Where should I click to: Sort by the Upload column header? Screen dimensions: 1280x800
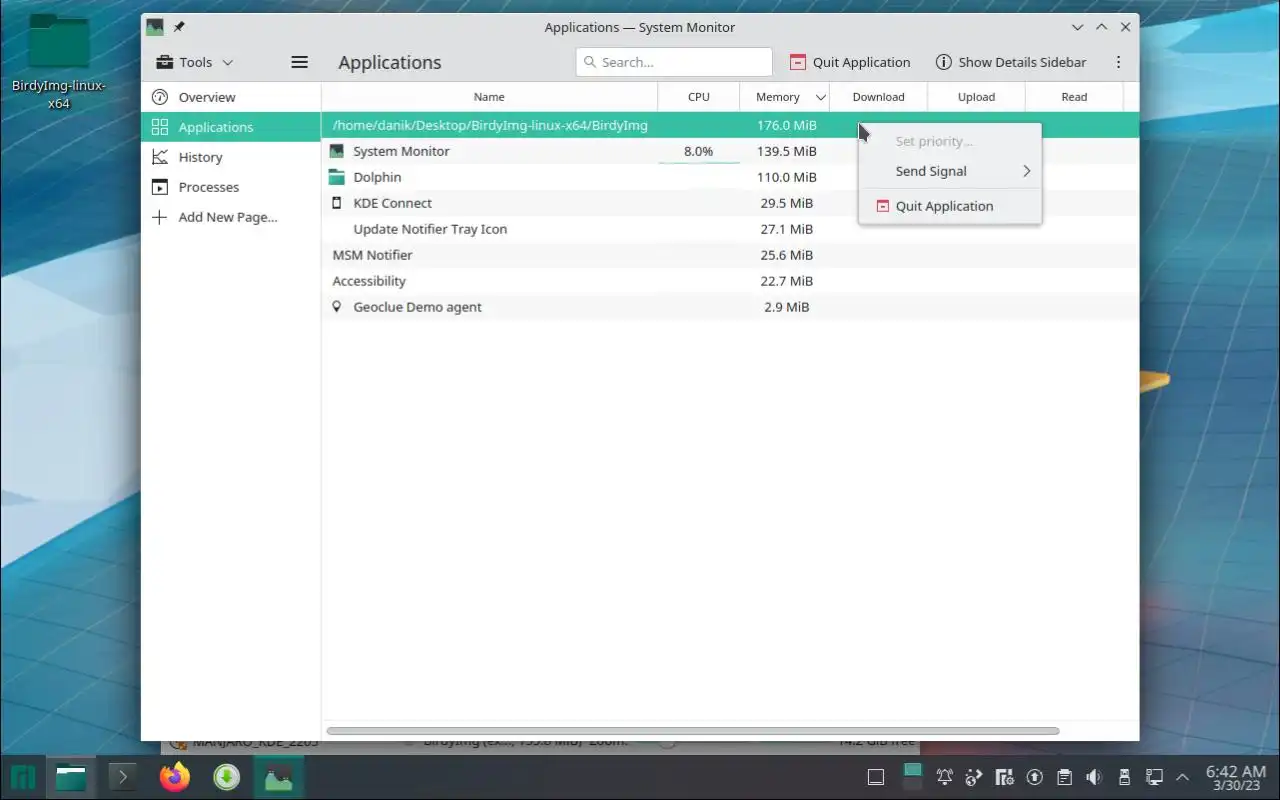pyautogui.click(x=976, y=97)
